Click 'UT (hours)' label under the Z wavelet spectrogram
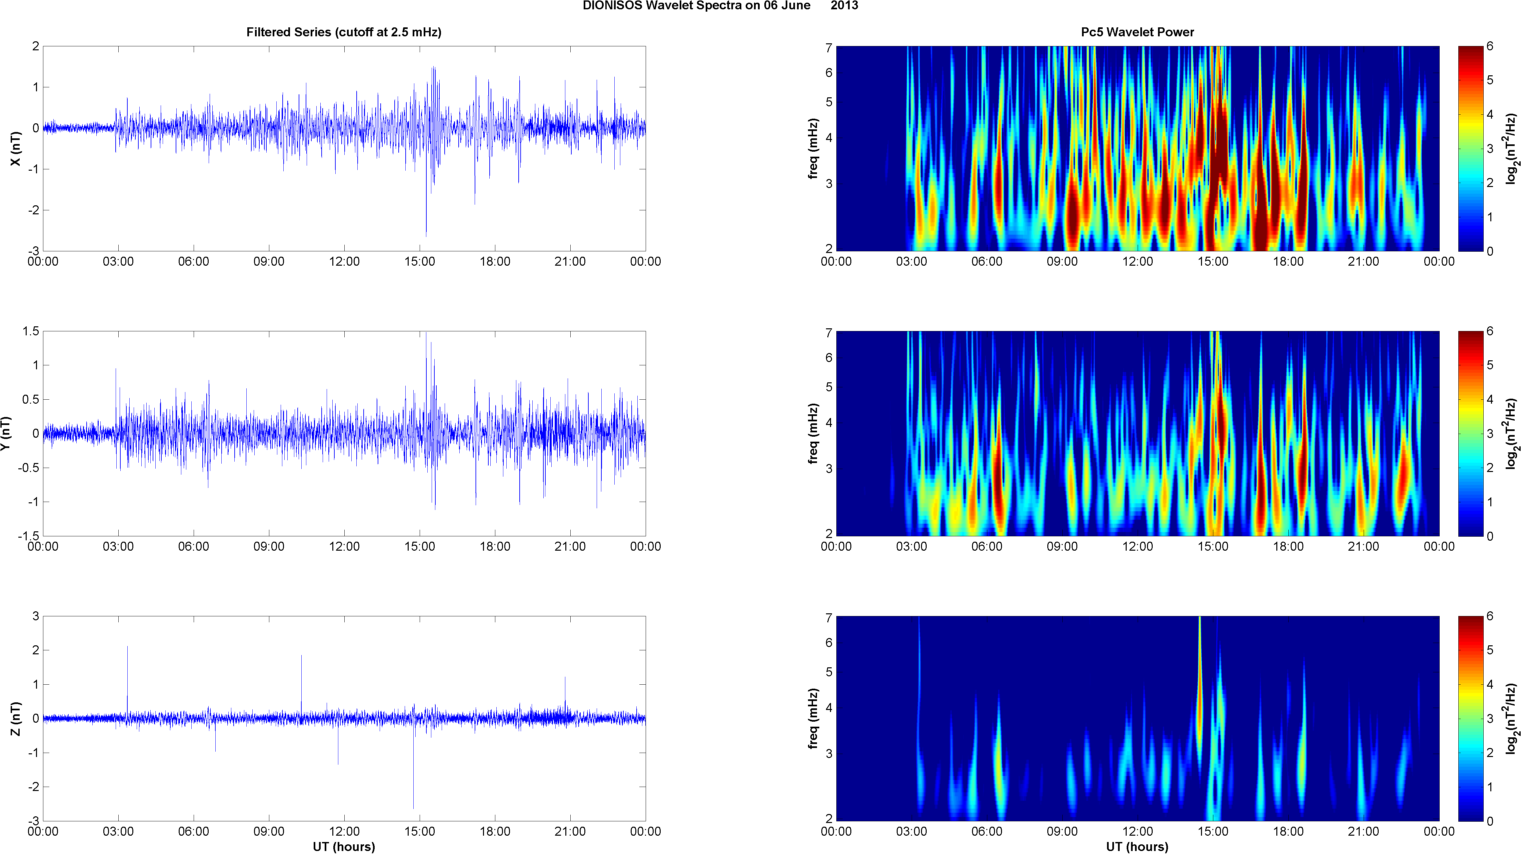1521x854 pixels. pos(1137,847)
